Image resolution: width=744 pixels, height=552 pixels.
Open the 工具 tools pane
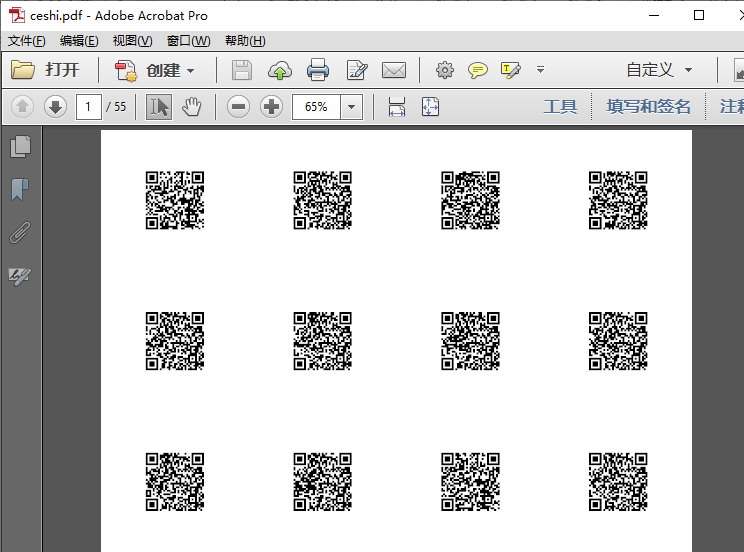pyautogui.click(x=560, y=106)
